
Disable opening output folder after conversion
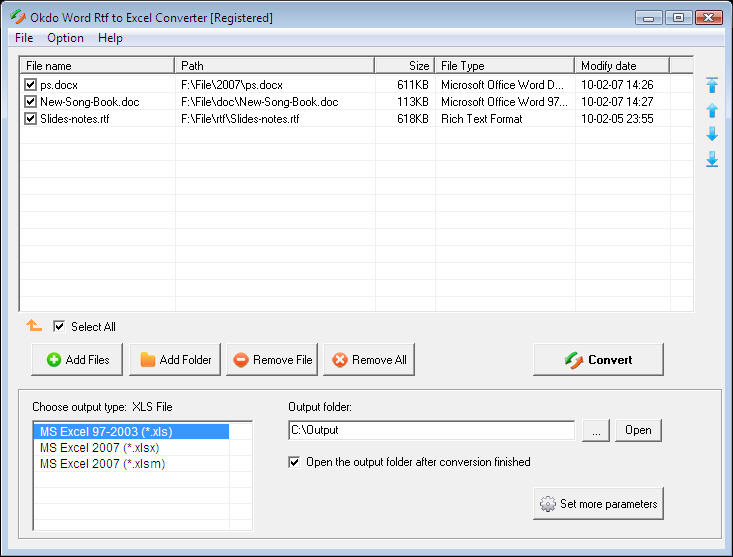[x=294, y=462]
